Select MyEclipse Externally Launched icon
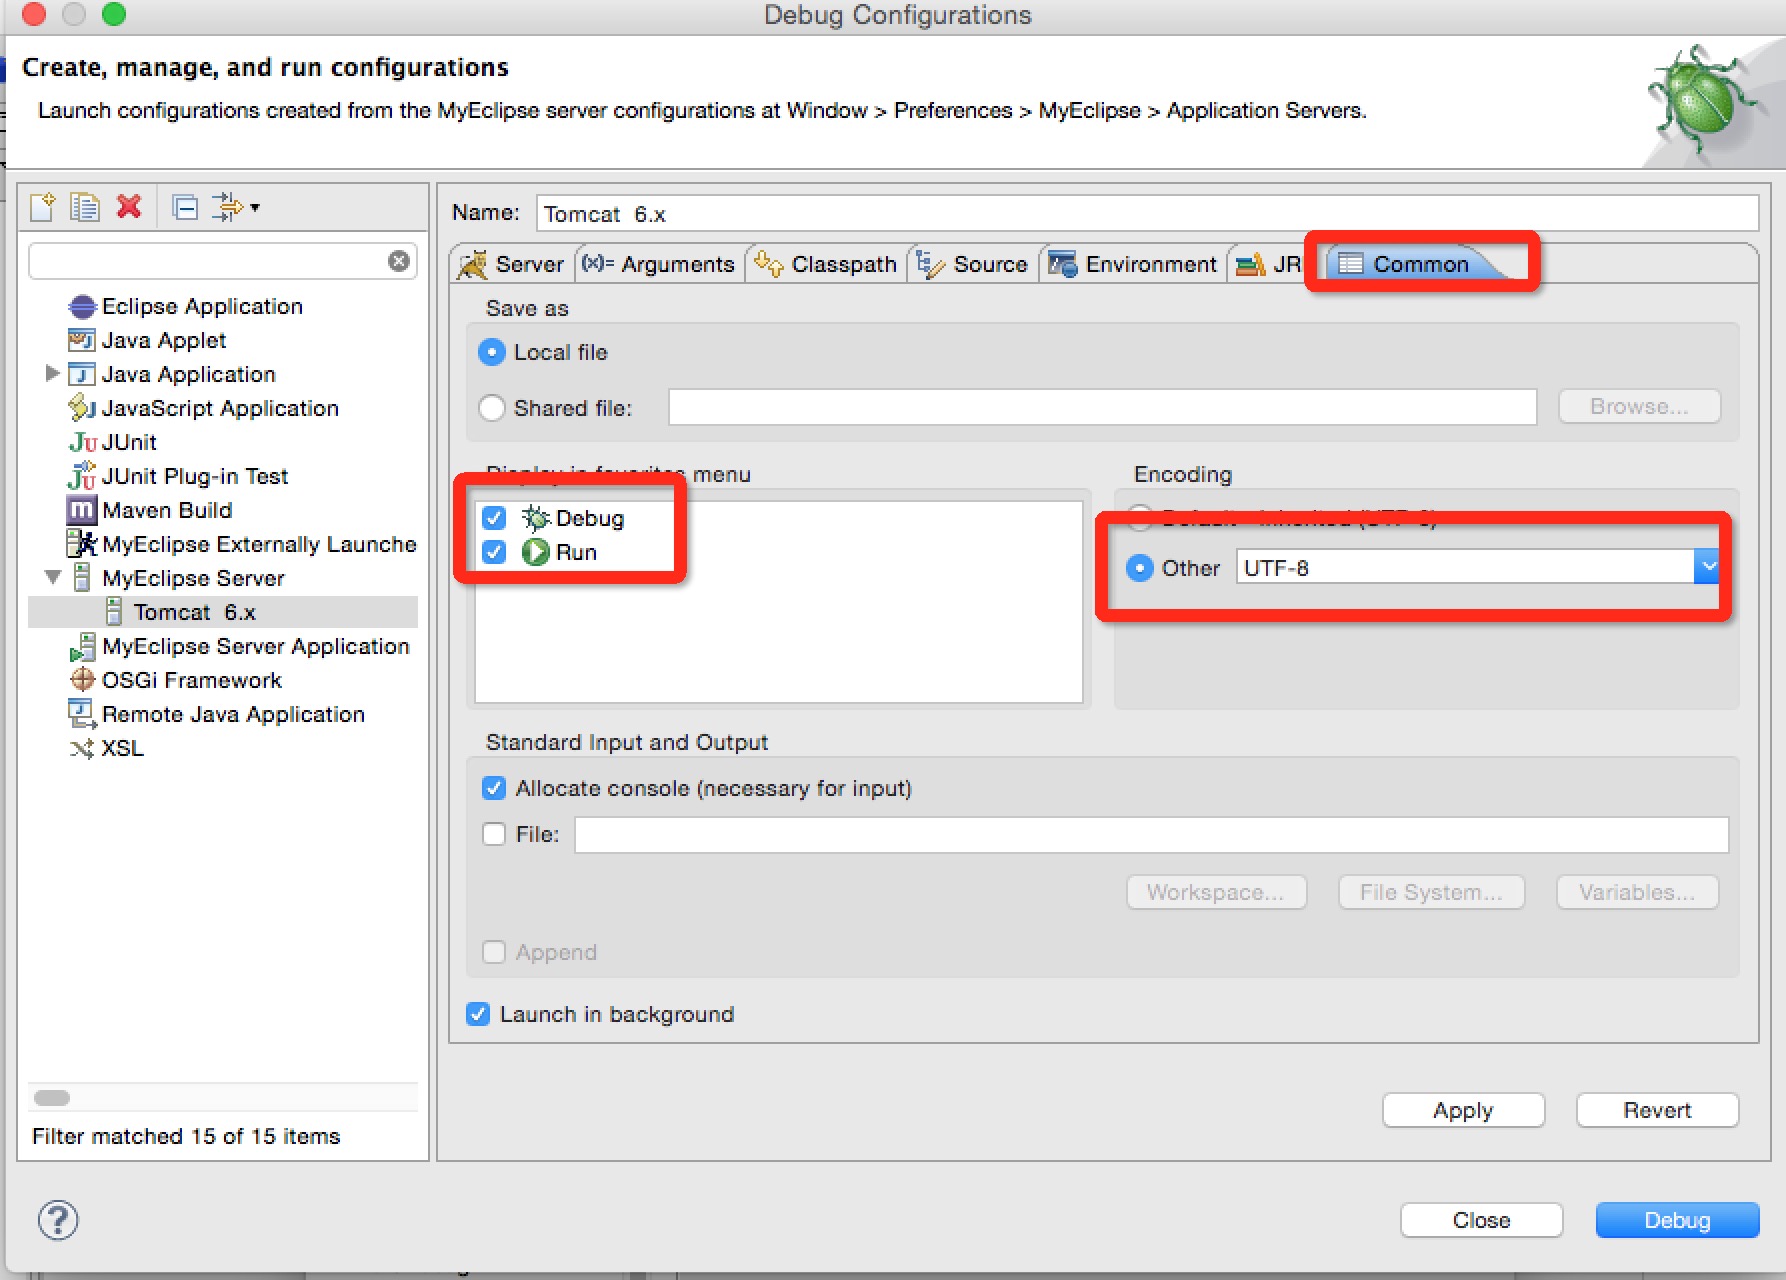Screen dimensions: 1786x1280 (x=82, y=543)
